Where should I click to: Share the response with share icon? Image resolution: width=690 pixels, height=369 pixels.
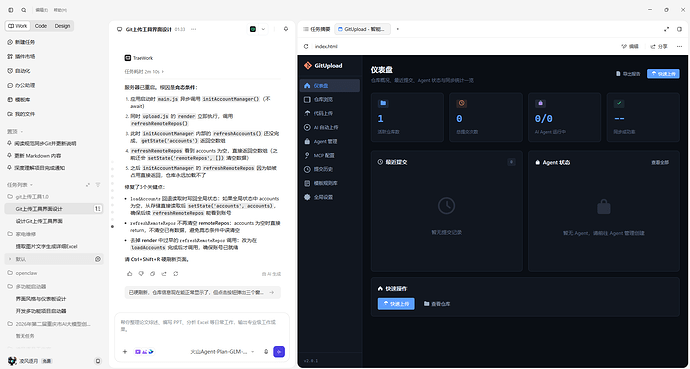(164, 274)
